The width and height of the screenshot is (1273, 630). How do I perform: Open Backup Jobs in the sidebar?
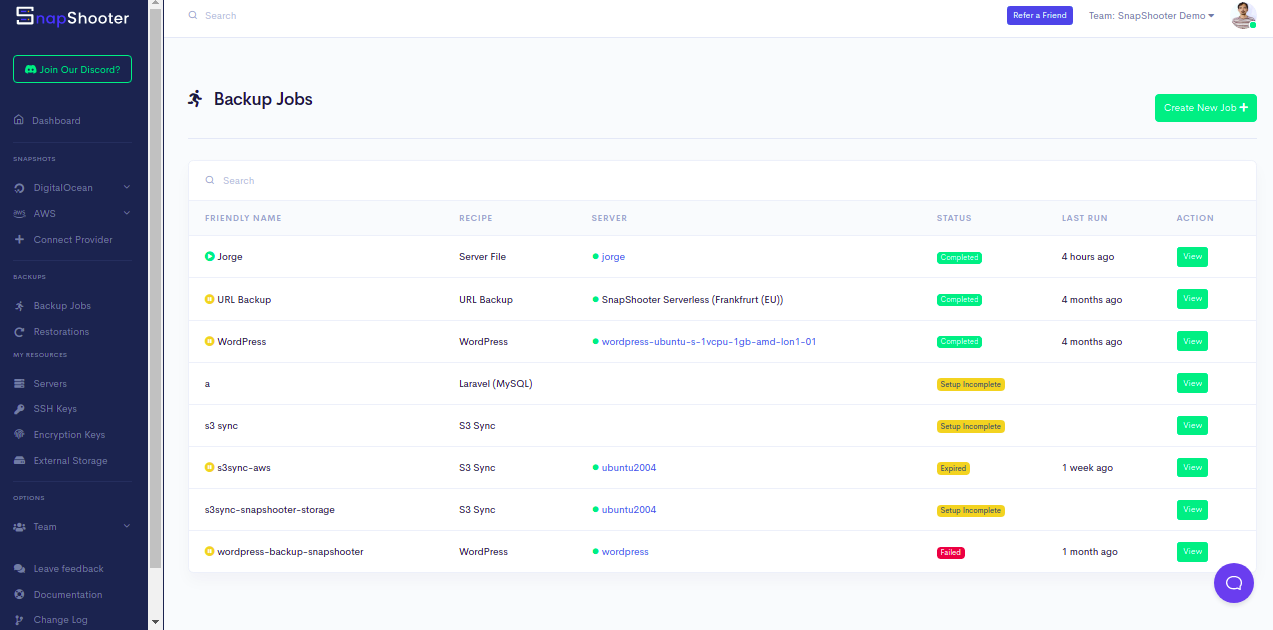point(62,306)
